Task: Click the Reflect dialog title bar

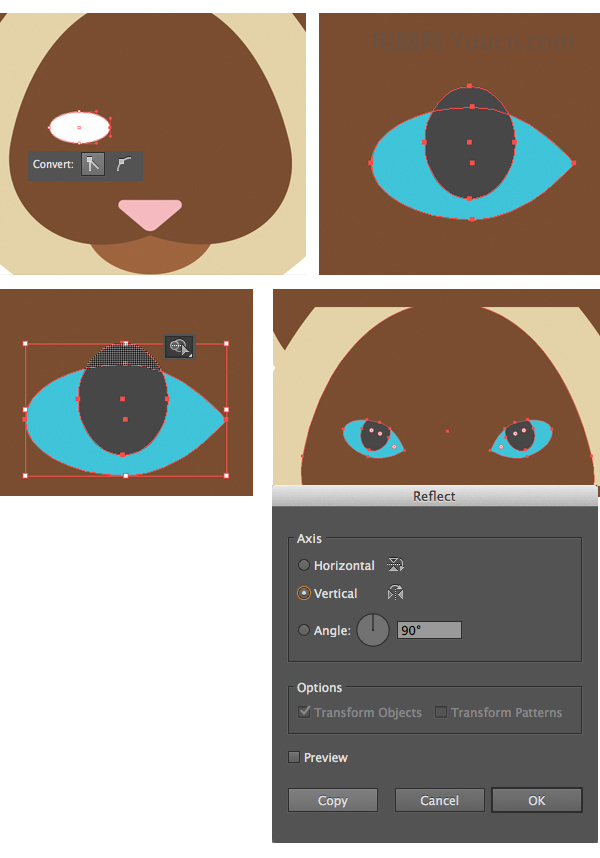Action: point(434,496)
